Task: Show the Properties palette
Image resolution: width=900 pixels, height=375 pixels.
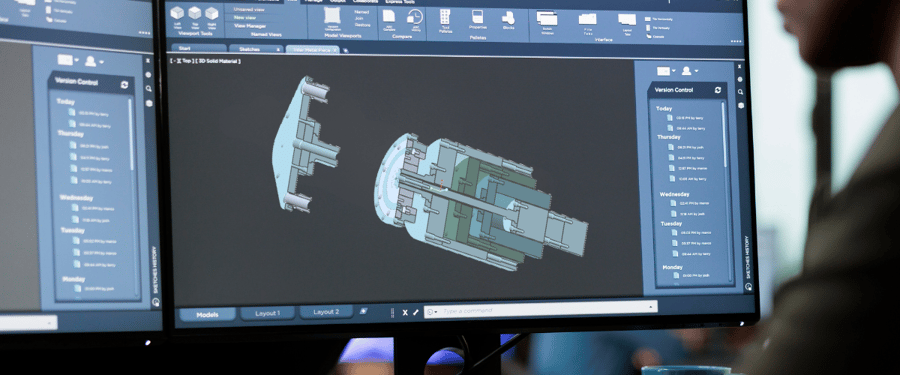Action: point(478,17)
